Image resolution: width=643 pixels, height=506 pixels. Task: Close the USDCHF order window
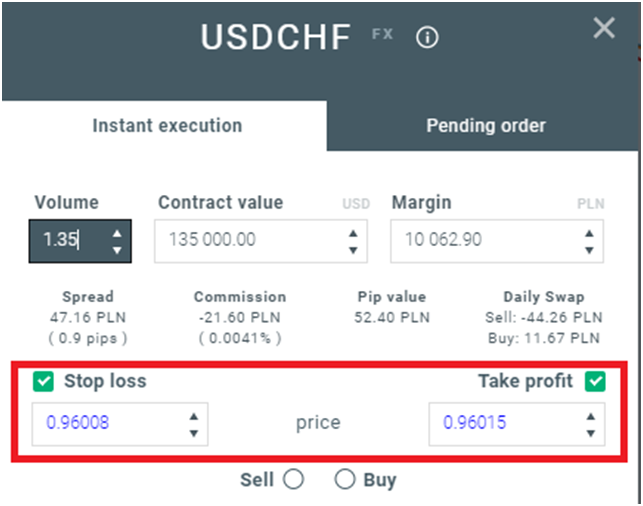604,28
